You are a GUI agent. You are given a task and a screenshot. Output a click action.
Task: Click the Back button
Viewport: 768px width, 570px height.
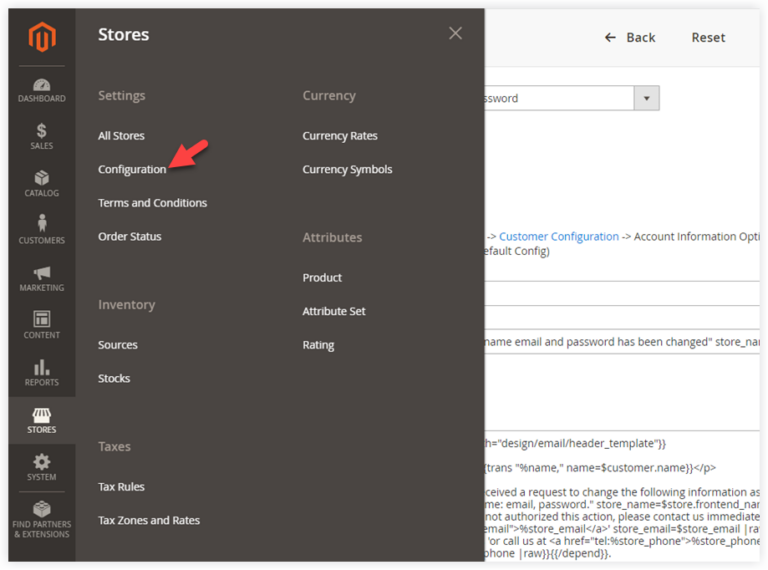pos(630,37)
